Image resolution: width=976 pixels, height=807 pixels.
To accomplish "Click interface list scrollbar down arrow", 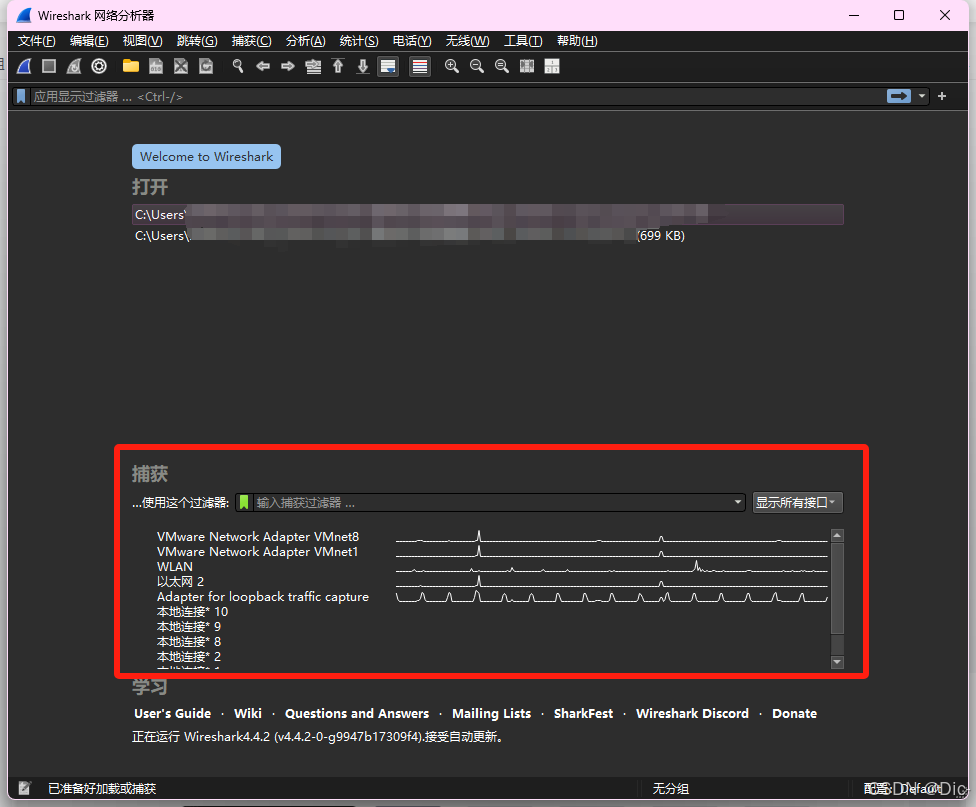I will coord(837,662).
